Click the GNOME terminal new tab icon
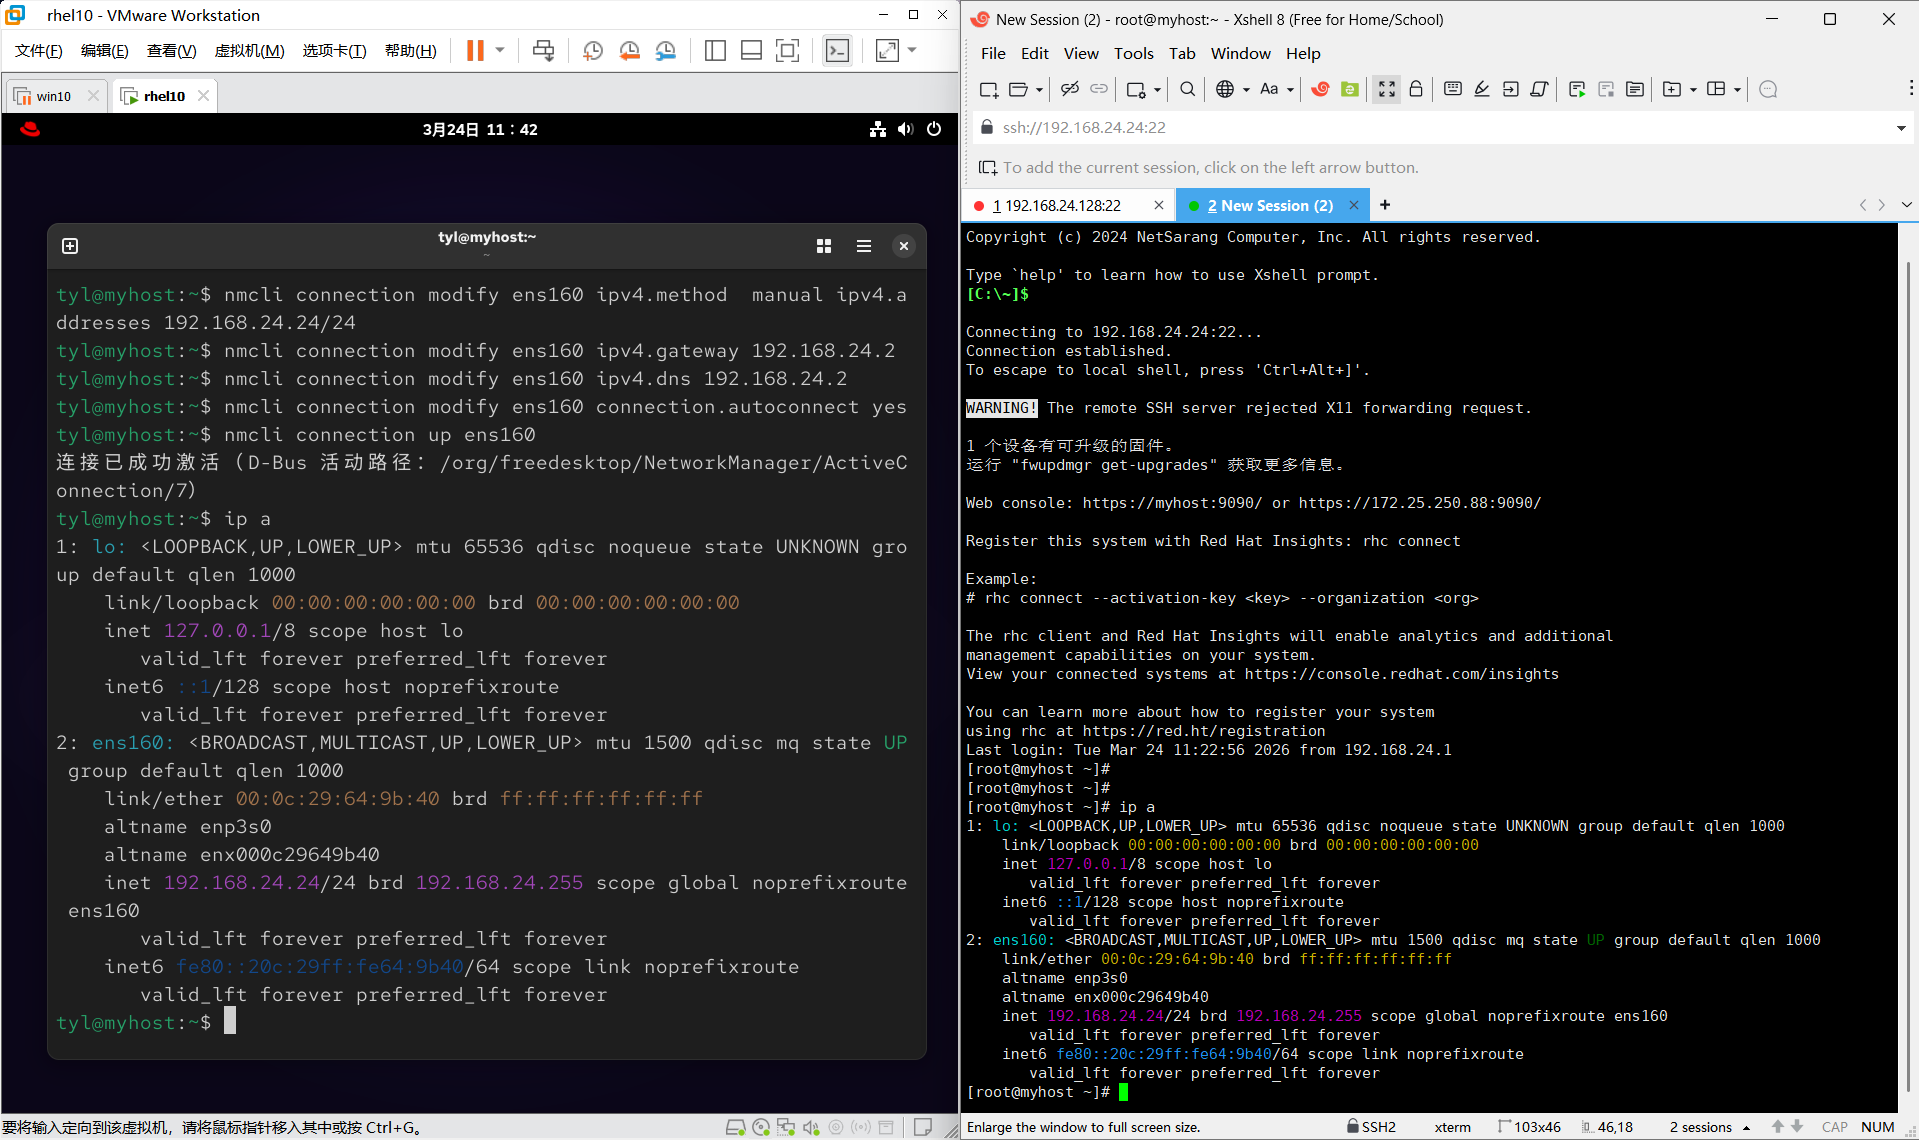Viewport: 1919px width, 1140px height. pyautogui.click(x=70, y=246)
